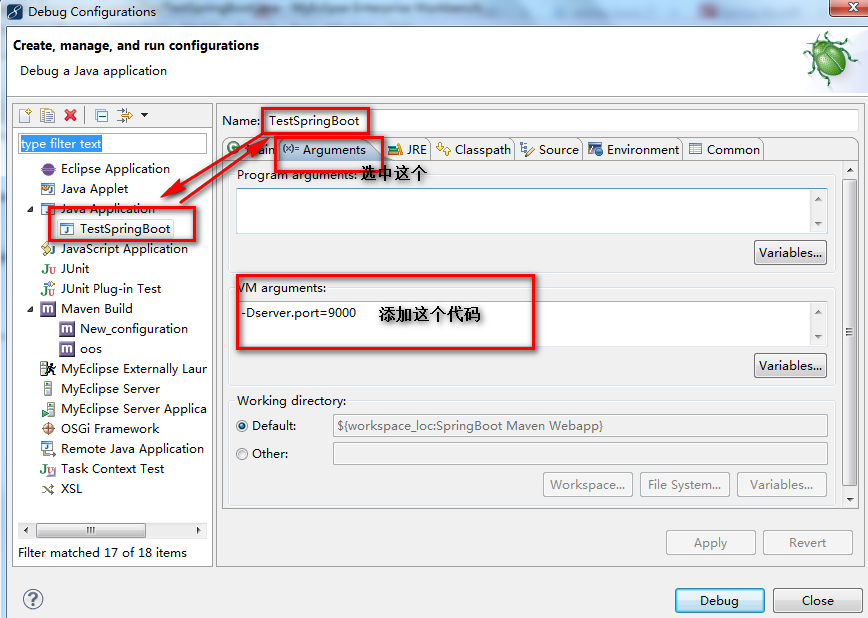This screenshot has width=868, height=618.
Task: Select the Java Applet icon
Action: click(48, 189)
